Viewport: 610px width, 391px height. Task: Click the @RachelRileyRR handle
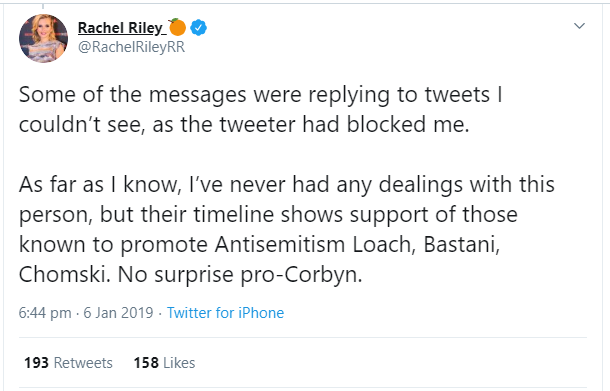tap(131, 47)
